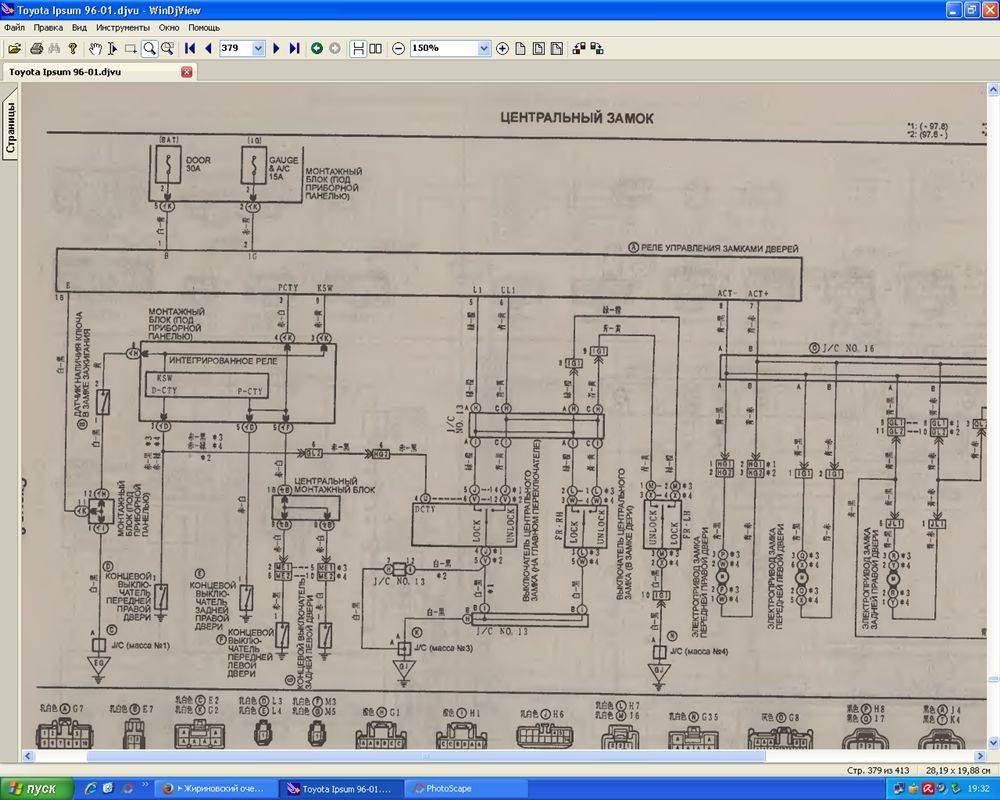This screenshot has height=800, width=1000.
Task: Click the Print icon in toolbar
Action: pos(34,48)
